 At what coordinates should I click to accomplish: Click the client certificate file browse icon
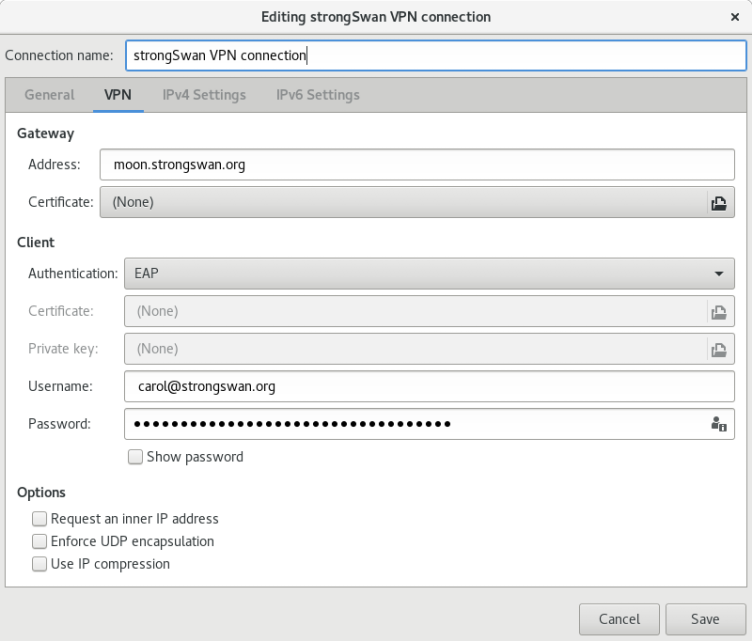click(718, 311)
